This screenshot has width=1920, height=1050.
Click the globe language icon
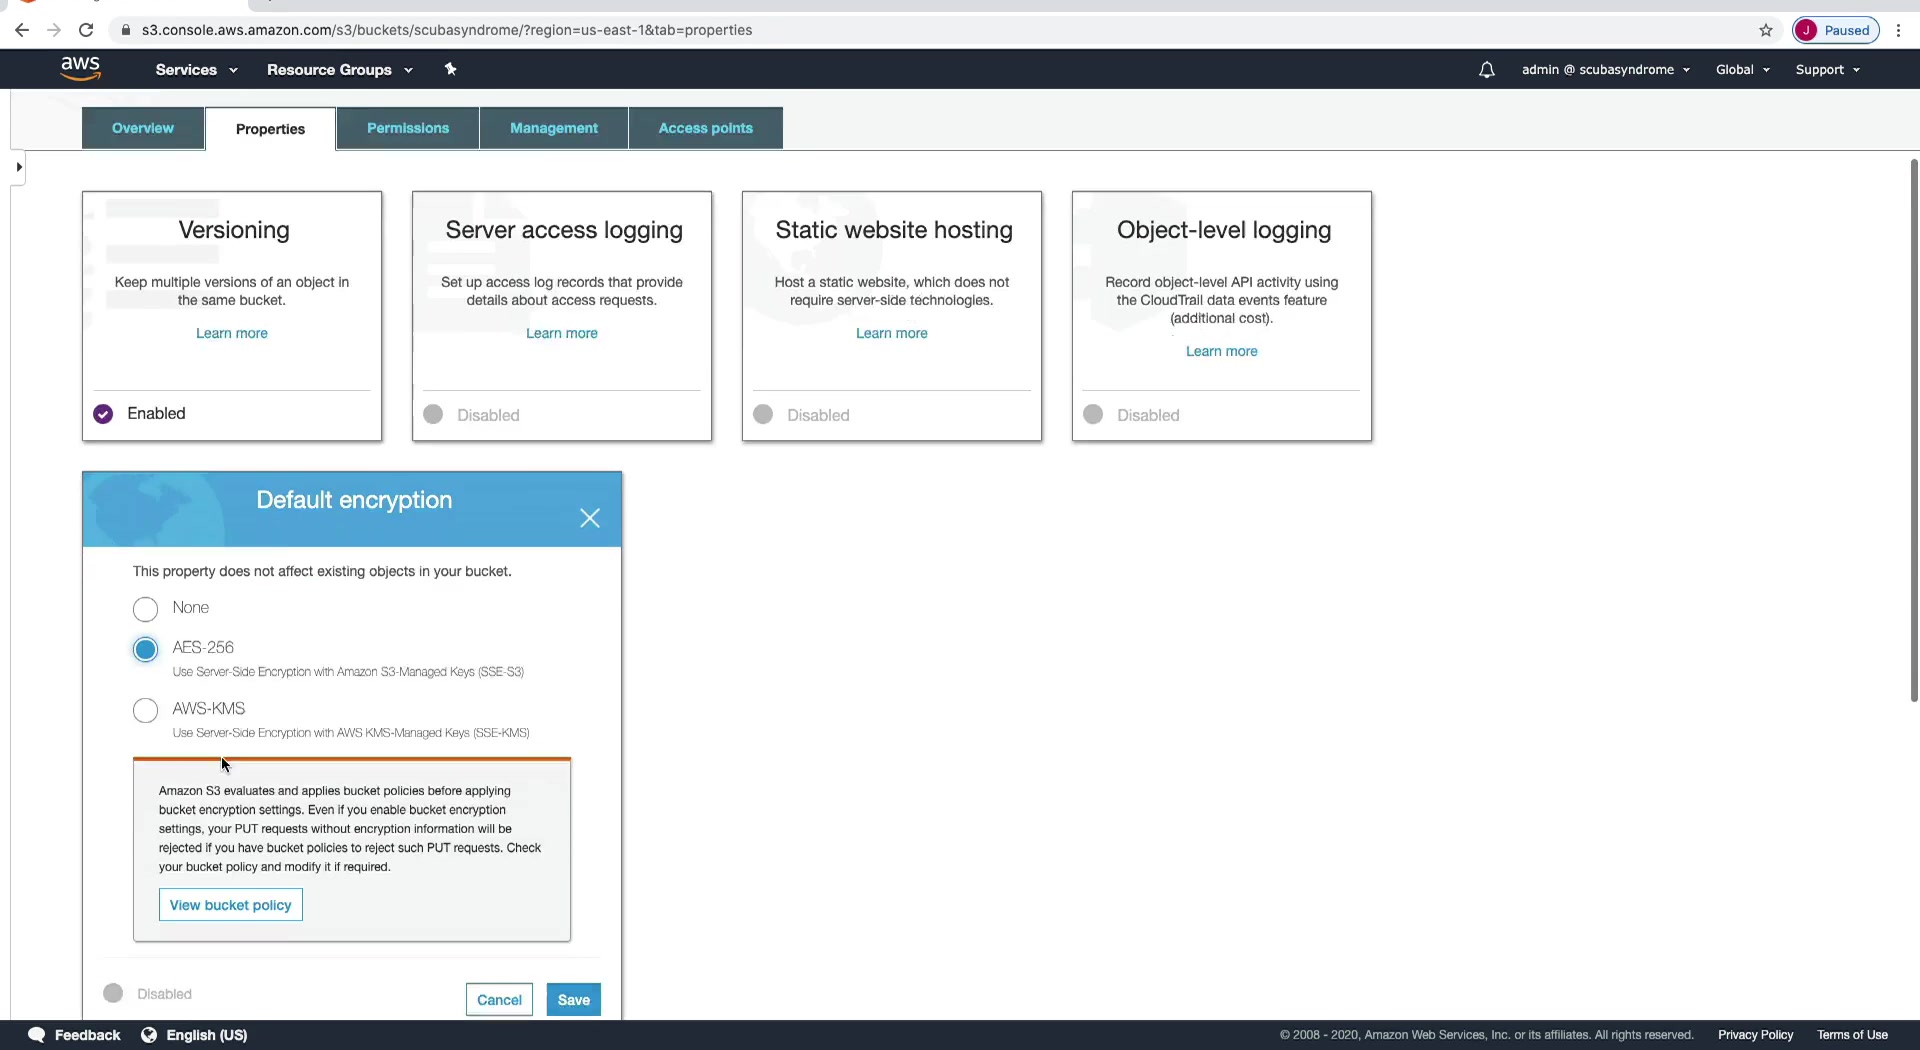[149, 1035]
